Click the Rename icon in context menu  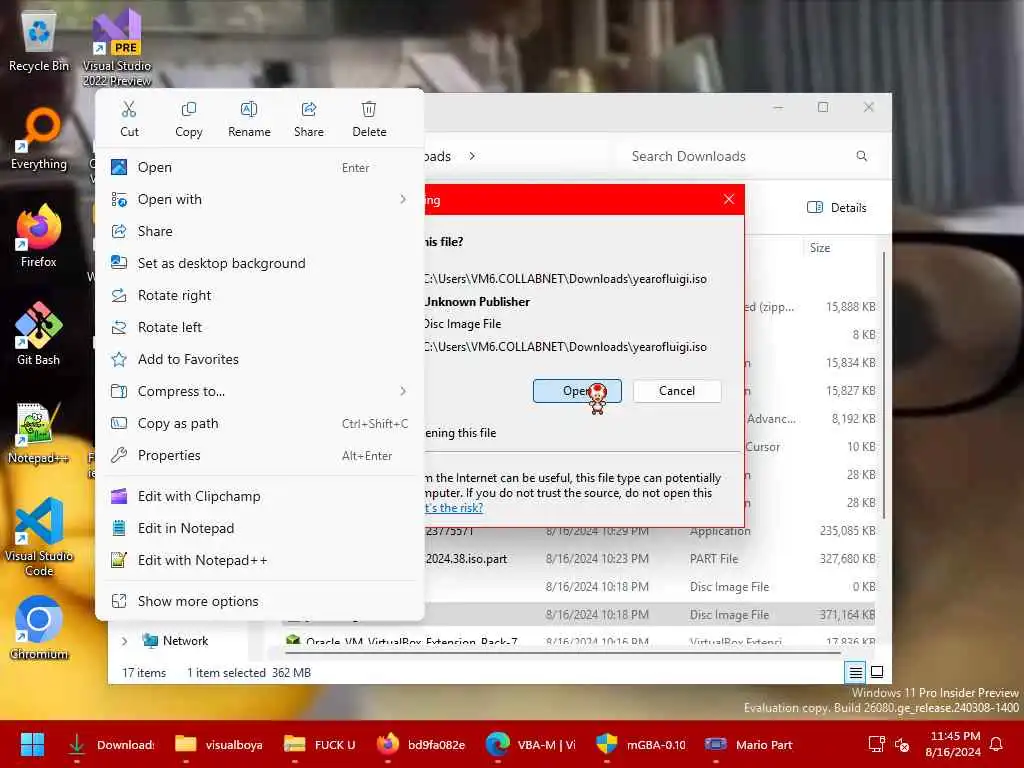pyautogui.click(x=249, y=119)
